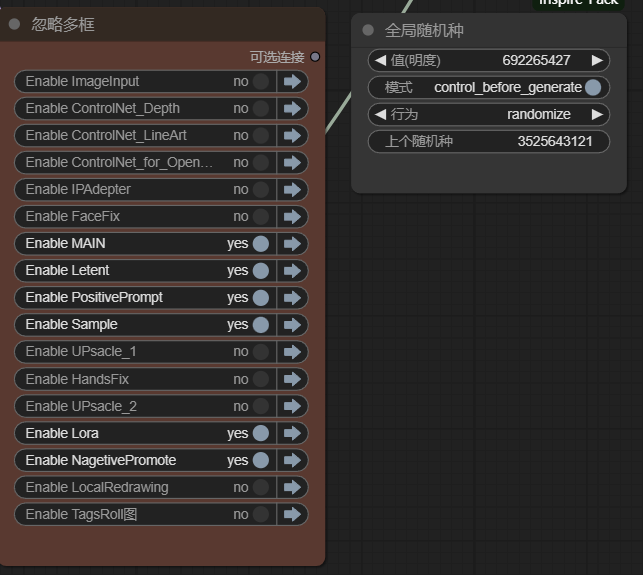Click the 可选连接 output connector dot
The width and height of the screenshot is (643, 575).
click(x=316, y=57)
